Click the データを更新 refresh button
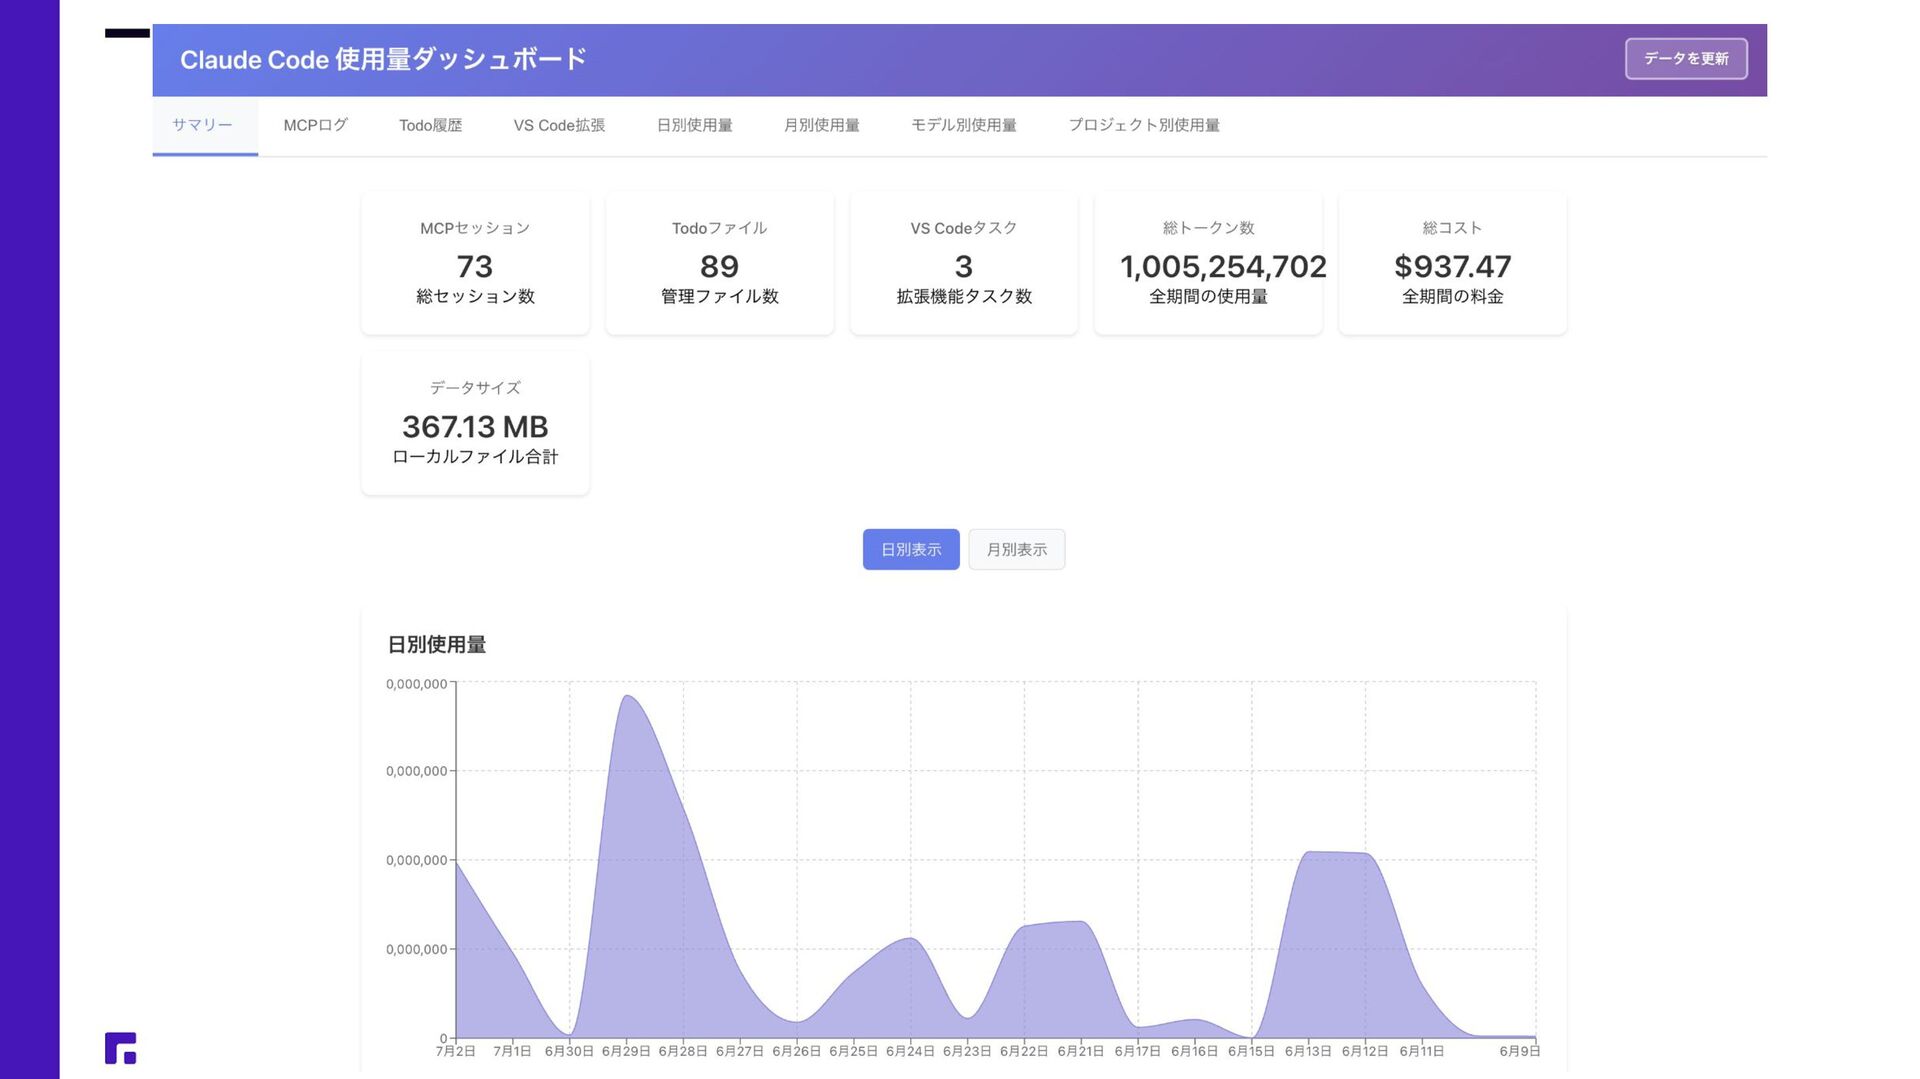 1686,59
